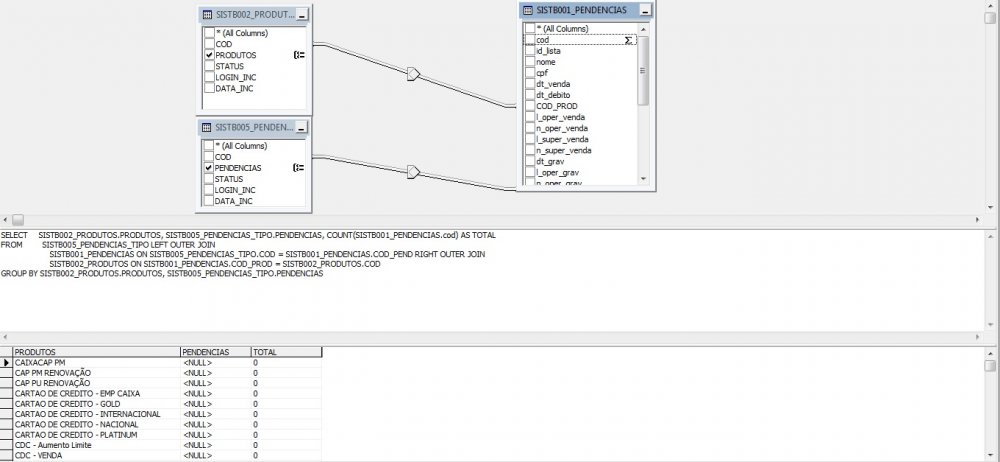This screenshot has width=1000, height=462.
Task: Uncheck the PRODUTOS column checkbox
Action: pyautogui.click(x=209, y=55)
